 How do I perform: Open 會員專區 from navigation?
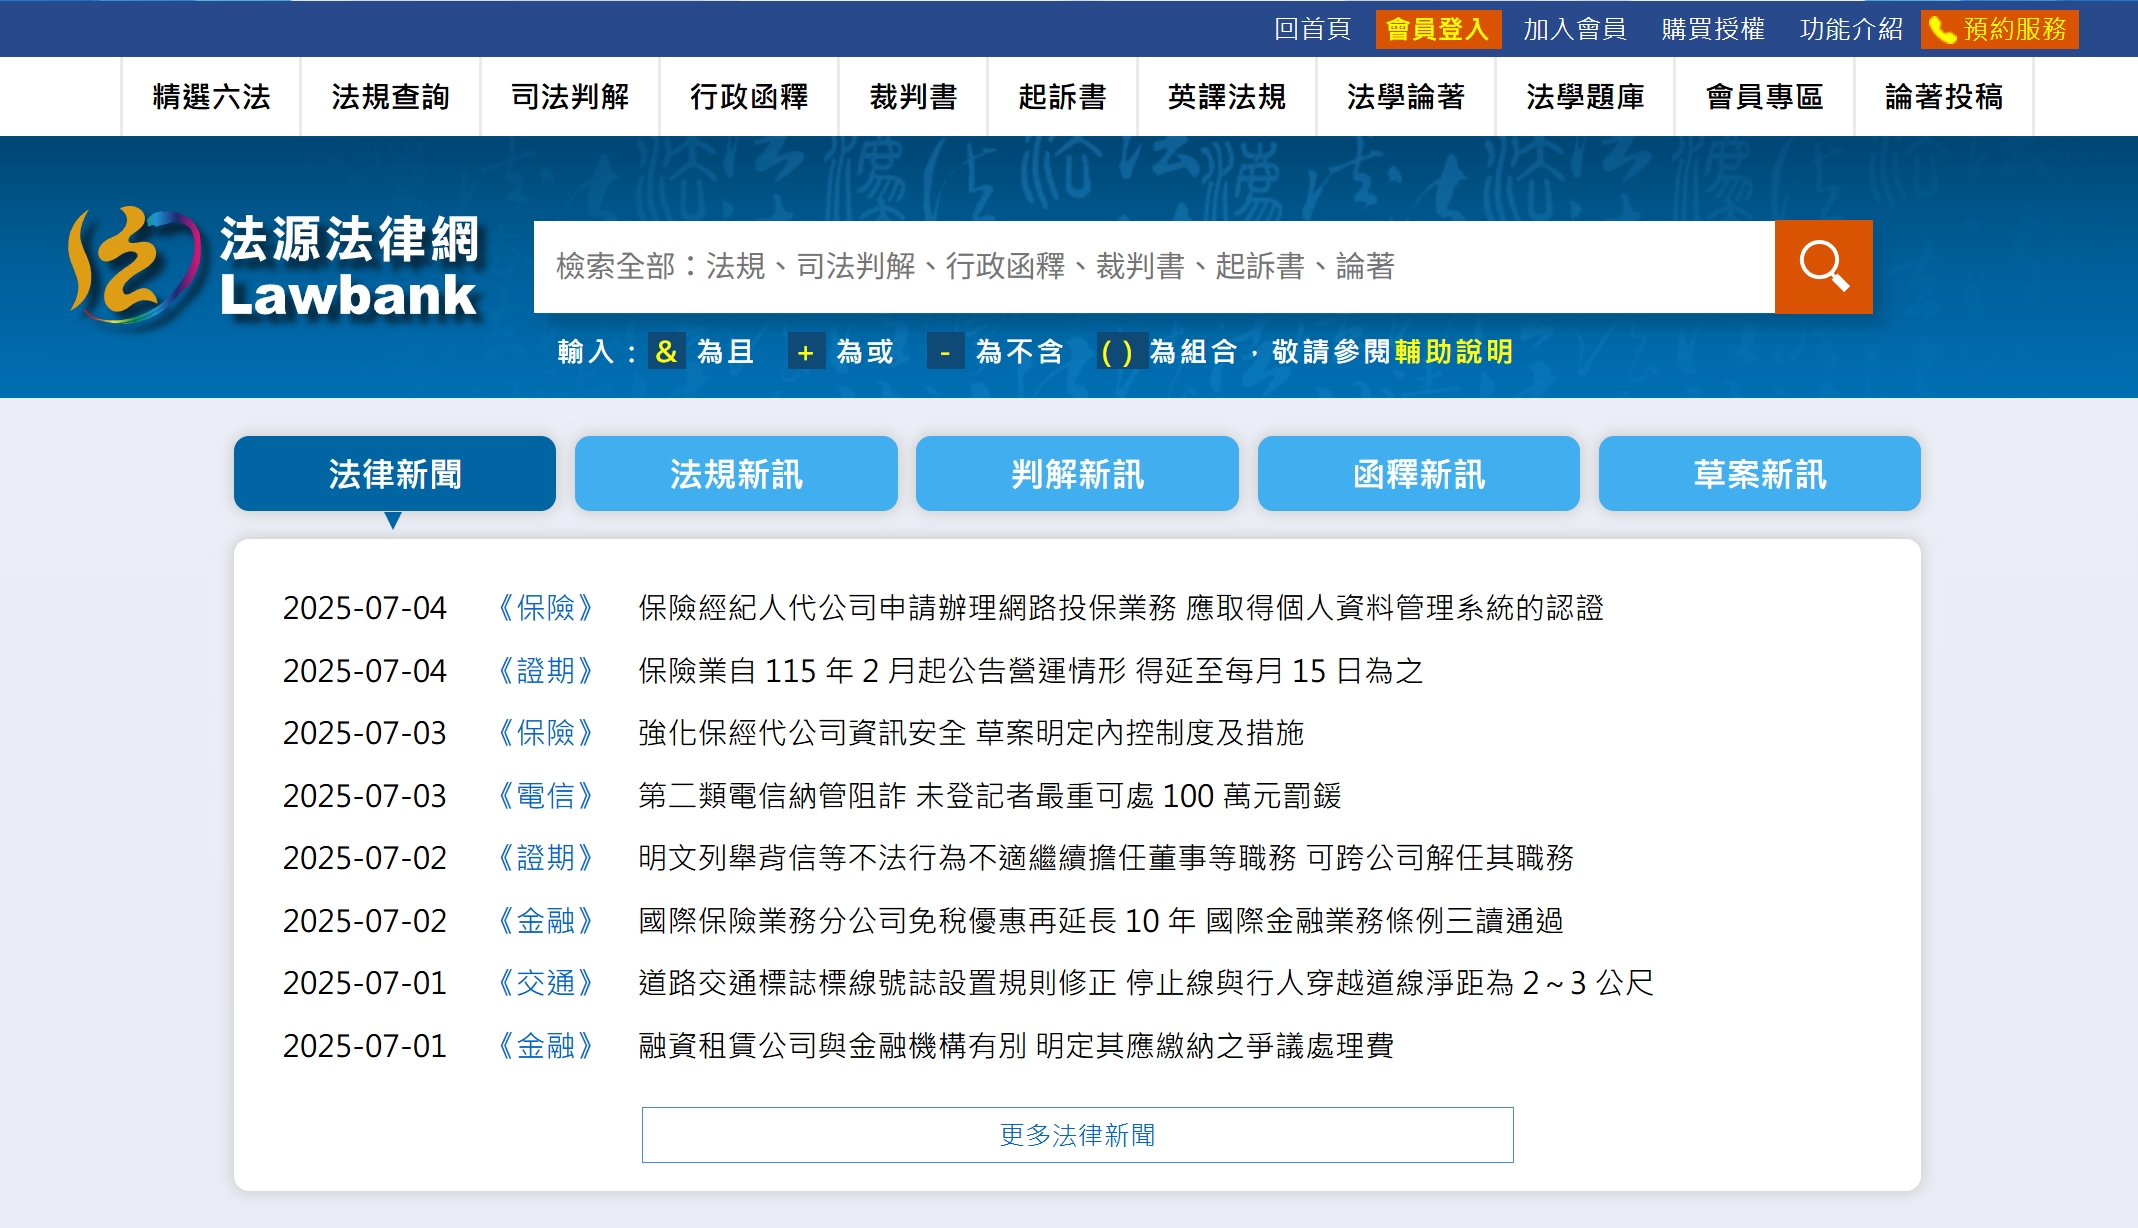(x=1765, y=96)
